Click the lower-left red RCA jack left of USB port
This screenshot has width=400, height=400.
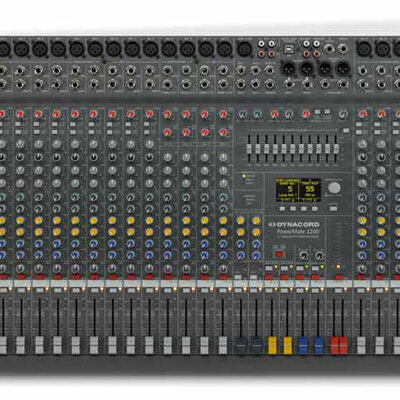(262, 53)
